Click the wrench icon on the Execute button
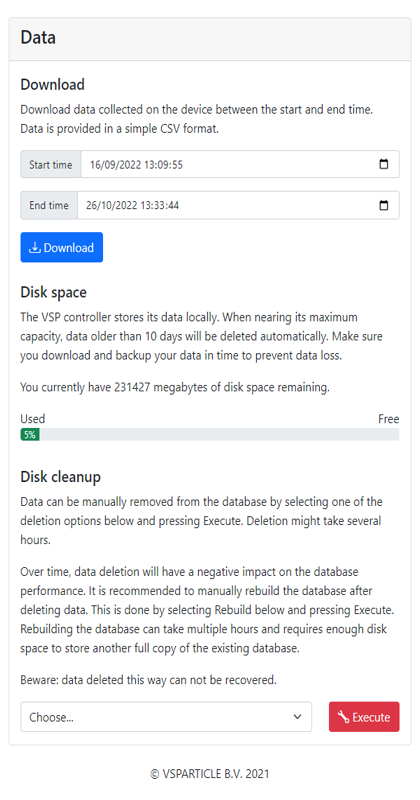 click(344, 717)
